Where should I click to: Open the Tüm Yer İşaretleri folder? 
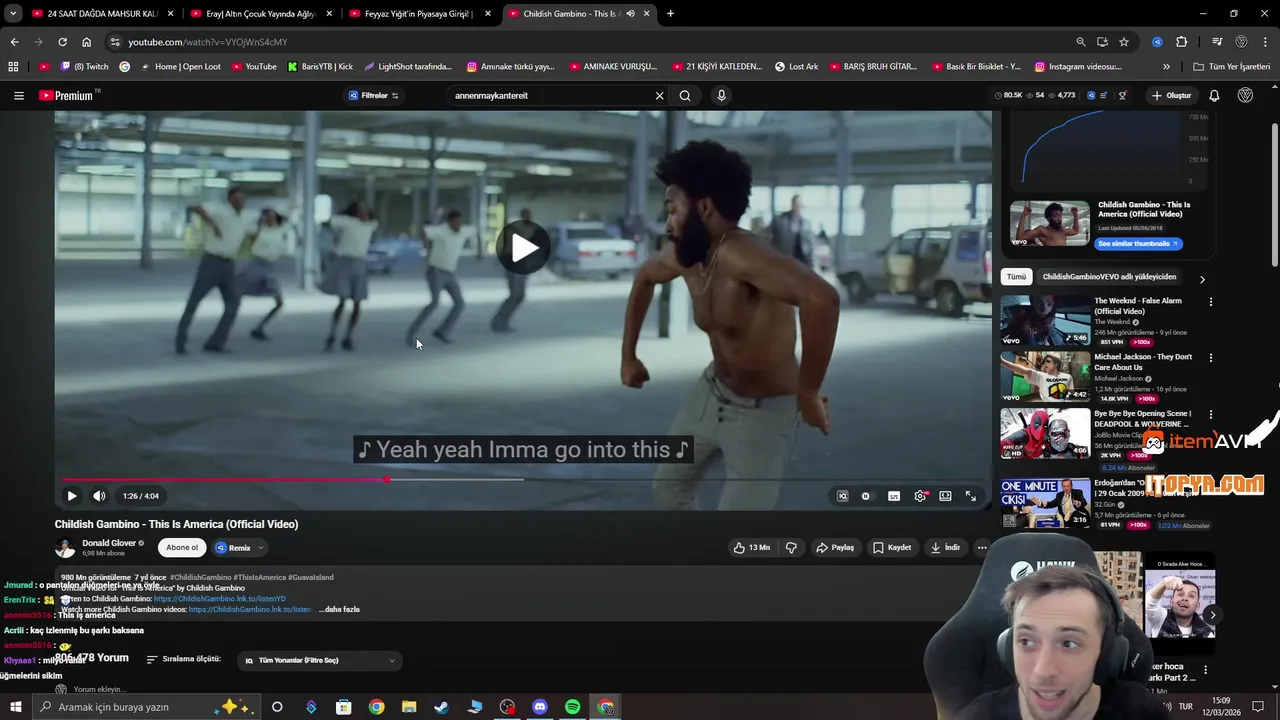[1232, 67]
